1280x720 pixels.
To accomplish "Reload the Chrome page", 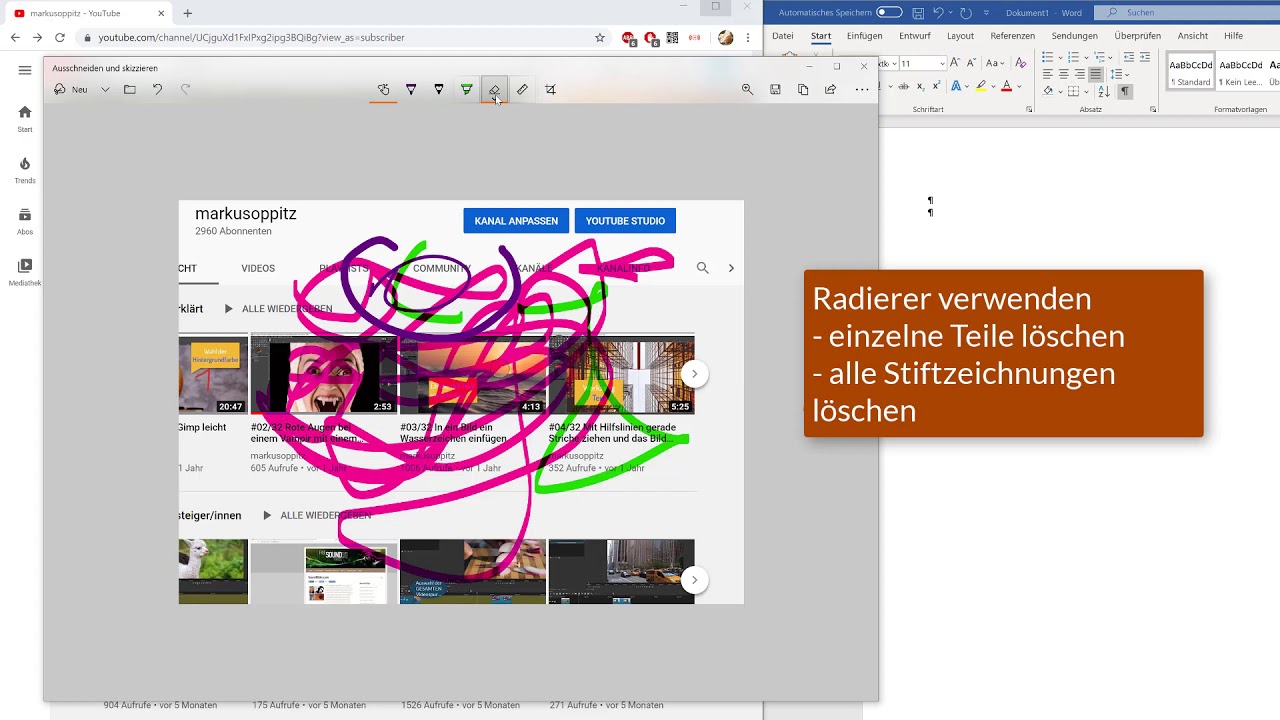I will [x=60, y=37].
